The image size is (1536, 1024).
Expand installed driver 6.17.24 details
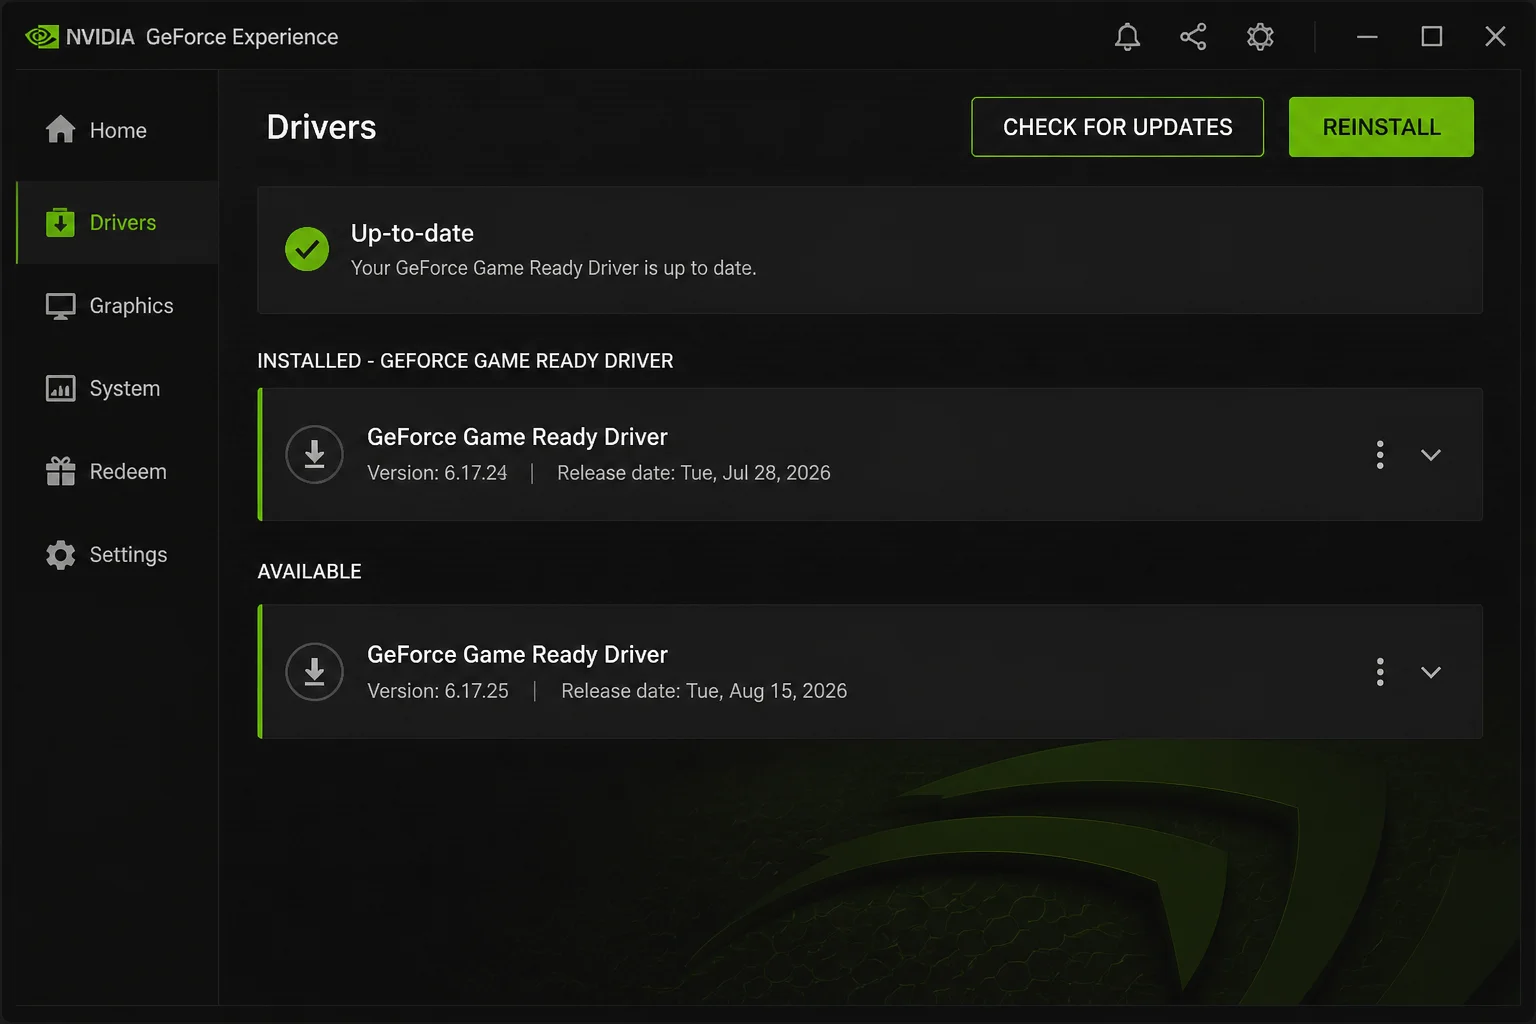[x=1431, y=455]
